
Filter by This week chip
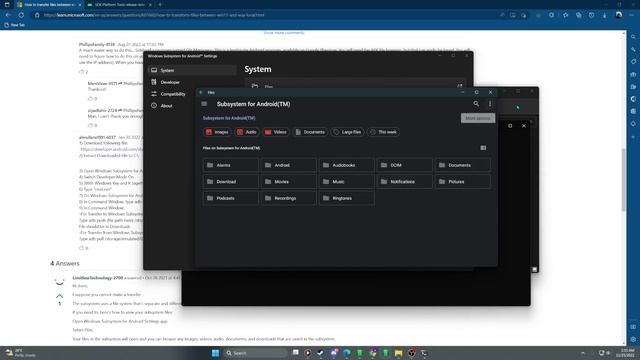coord(383,132)
